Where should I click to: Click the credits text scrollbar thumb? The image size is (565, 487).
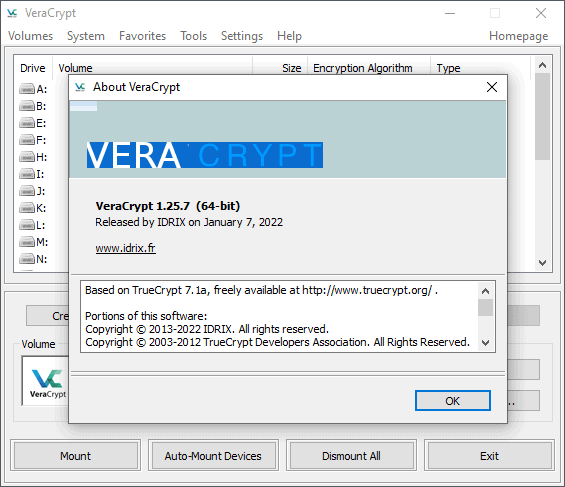485,307
